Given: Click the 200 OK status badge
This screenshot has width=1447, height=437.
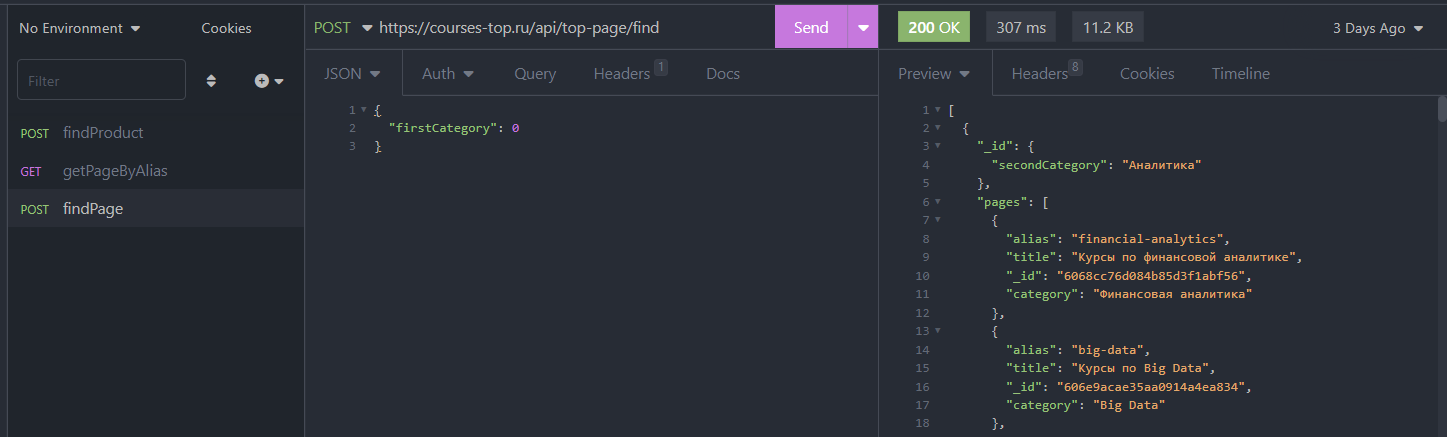Looking at the screenshot, I should (934, 28).
